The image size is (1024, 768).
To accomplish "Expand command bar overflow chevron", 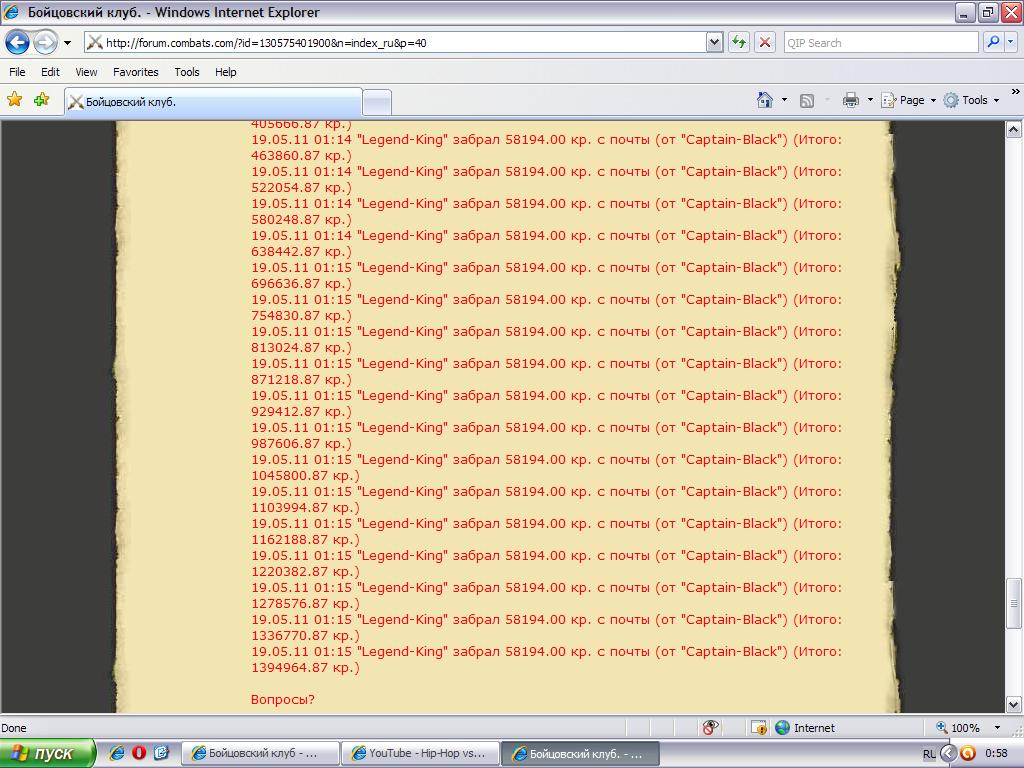I will click(x=1016, y=92).
